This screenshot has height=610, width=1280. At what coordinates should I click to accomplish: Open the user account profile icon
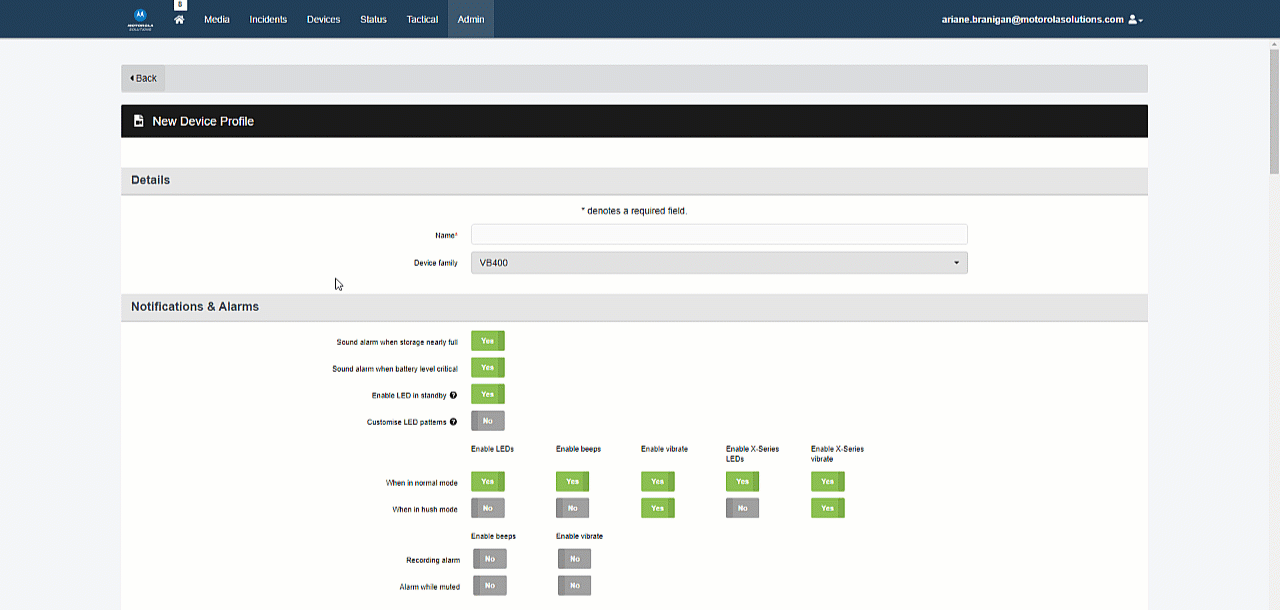(1134, 19)
